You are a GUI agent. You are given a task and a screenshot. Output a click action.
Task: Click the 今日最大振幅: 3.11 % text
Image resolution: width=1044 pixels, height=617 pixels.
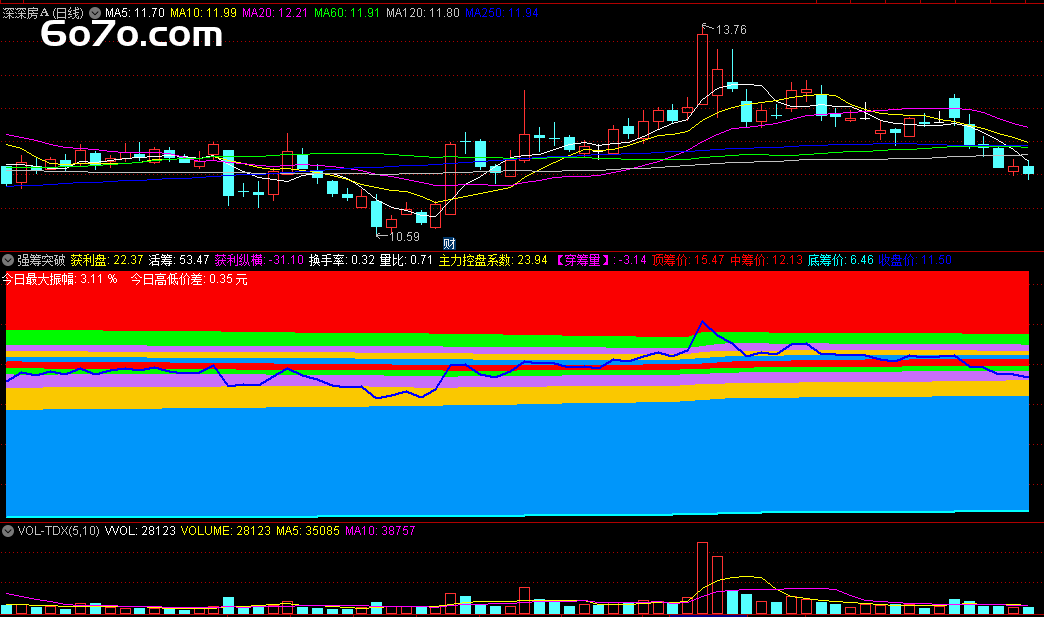(x=60, y=279)
